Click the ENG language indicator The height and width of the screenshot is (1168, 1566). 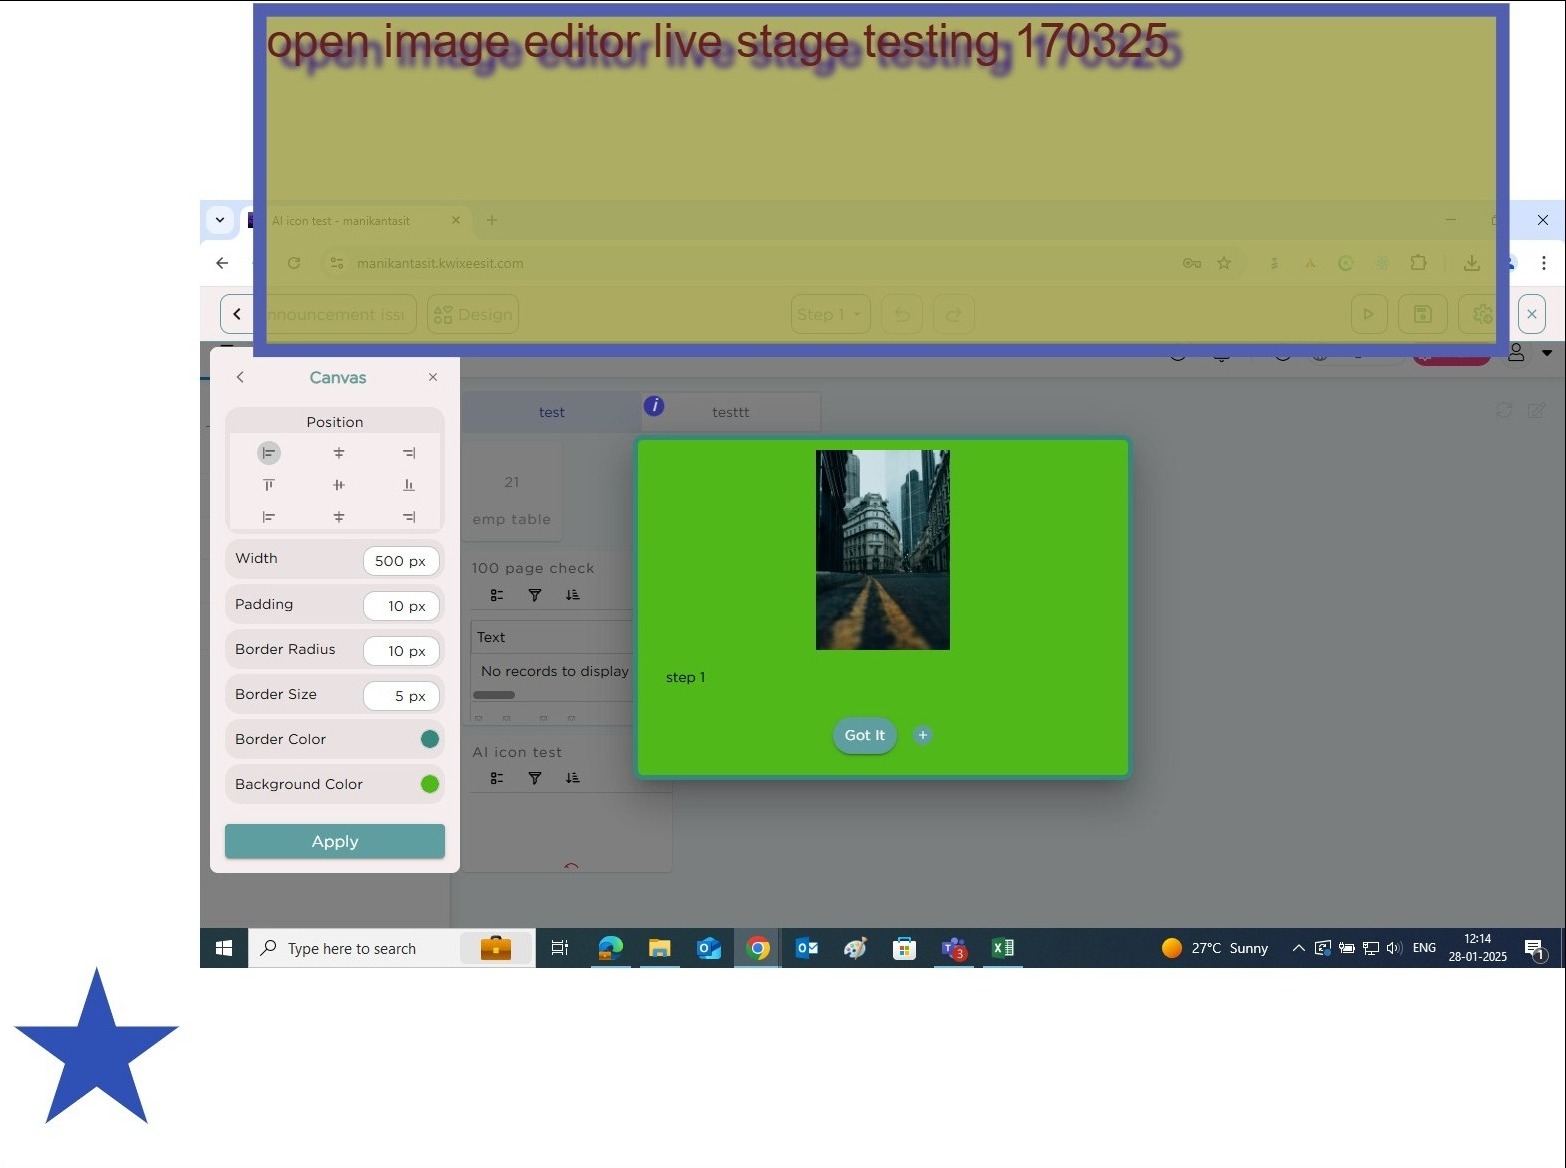[x=1425, y=948]
